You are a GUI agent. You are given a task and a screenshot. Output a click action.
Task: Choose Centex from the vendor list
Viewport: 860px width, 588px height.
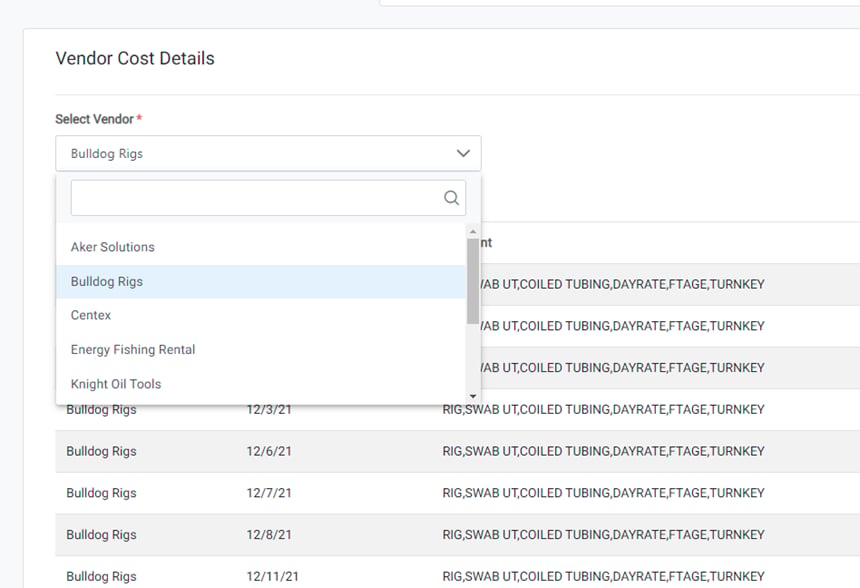pos(261,315)
